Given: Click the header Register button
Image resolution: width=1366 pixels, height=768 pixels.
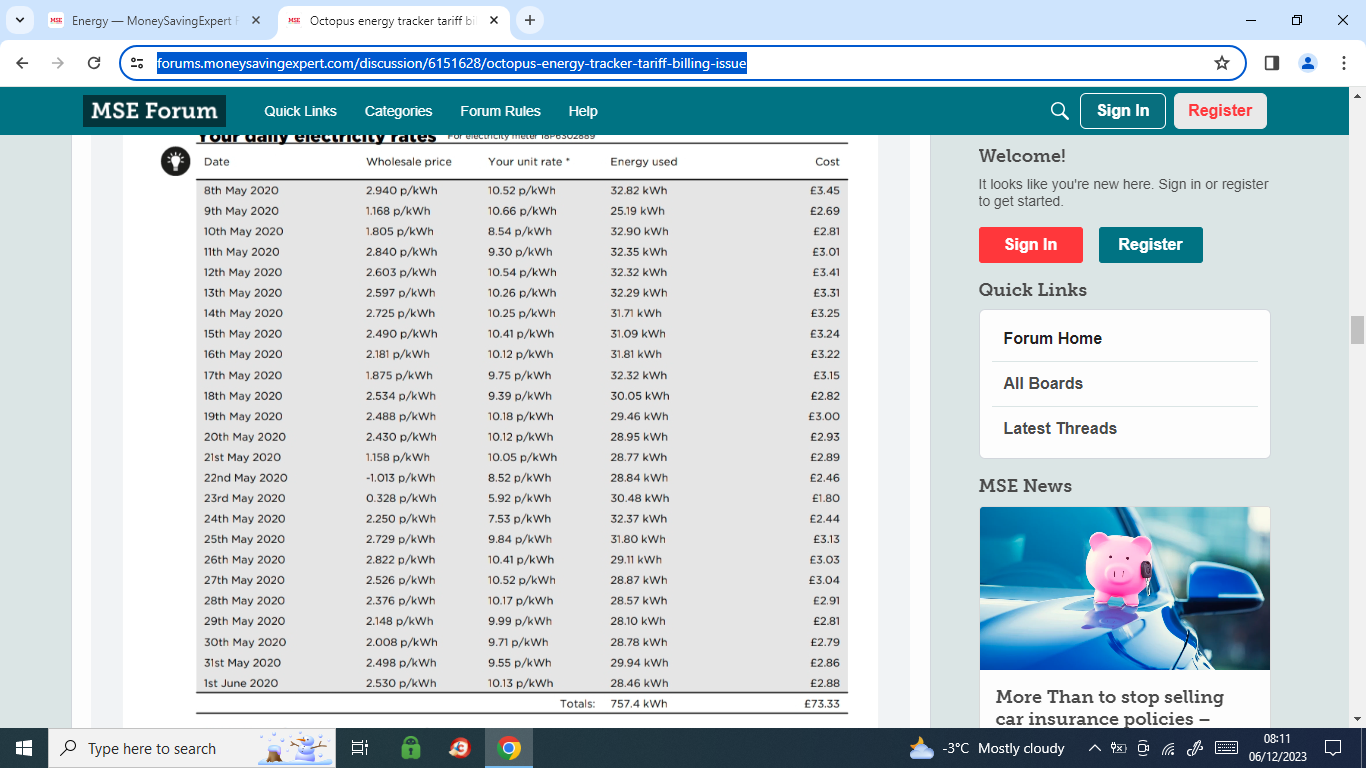Looking at the screenshot, I should (1220, 111).
